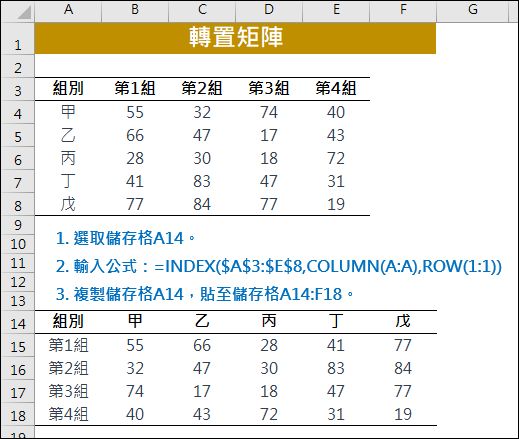The image size is (519, 439).
Task: Click cell C4 with value 32
Action: coord(202,112)
